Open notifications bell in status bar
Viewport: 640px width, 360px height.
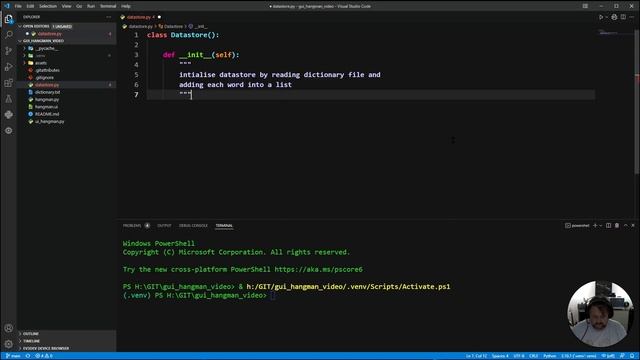click(632, 356)
